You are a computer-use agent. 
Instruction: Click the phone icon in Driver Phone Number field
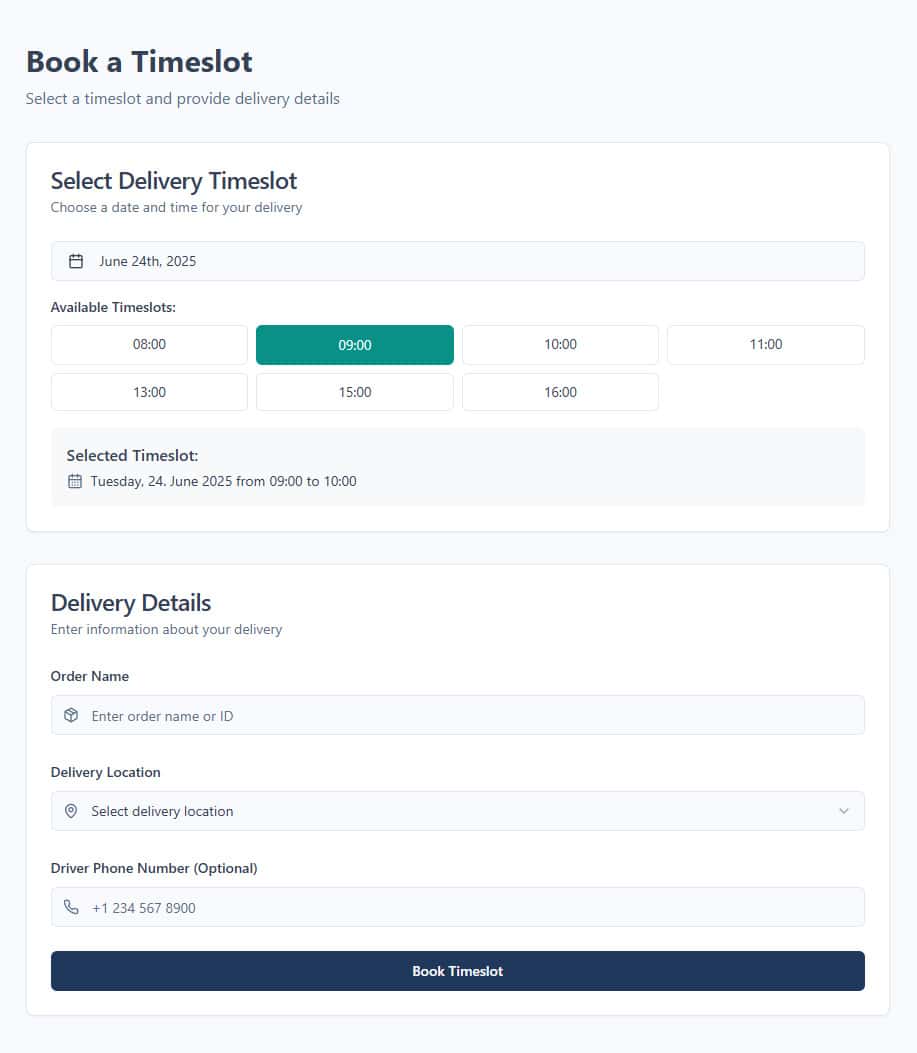[70, 906]
